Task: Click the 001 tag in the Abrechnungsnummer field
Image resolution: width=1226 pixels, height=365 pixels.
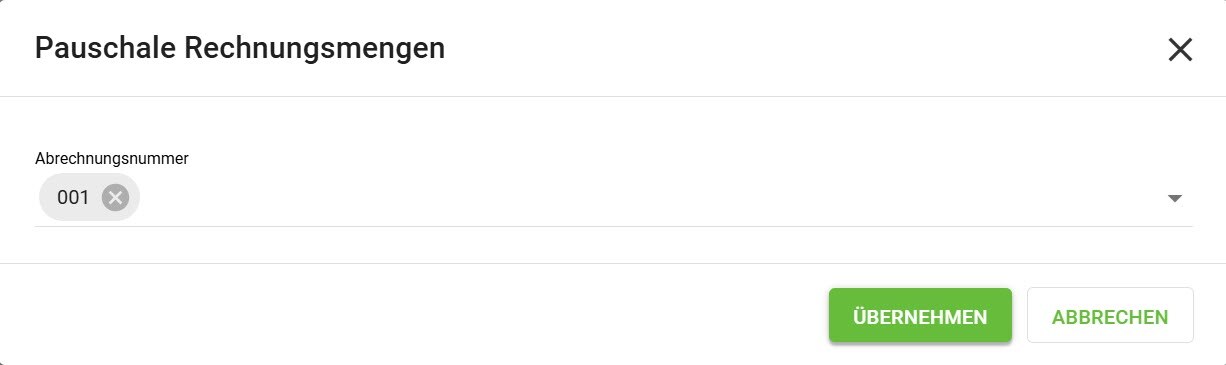Action: coord(89,198)
